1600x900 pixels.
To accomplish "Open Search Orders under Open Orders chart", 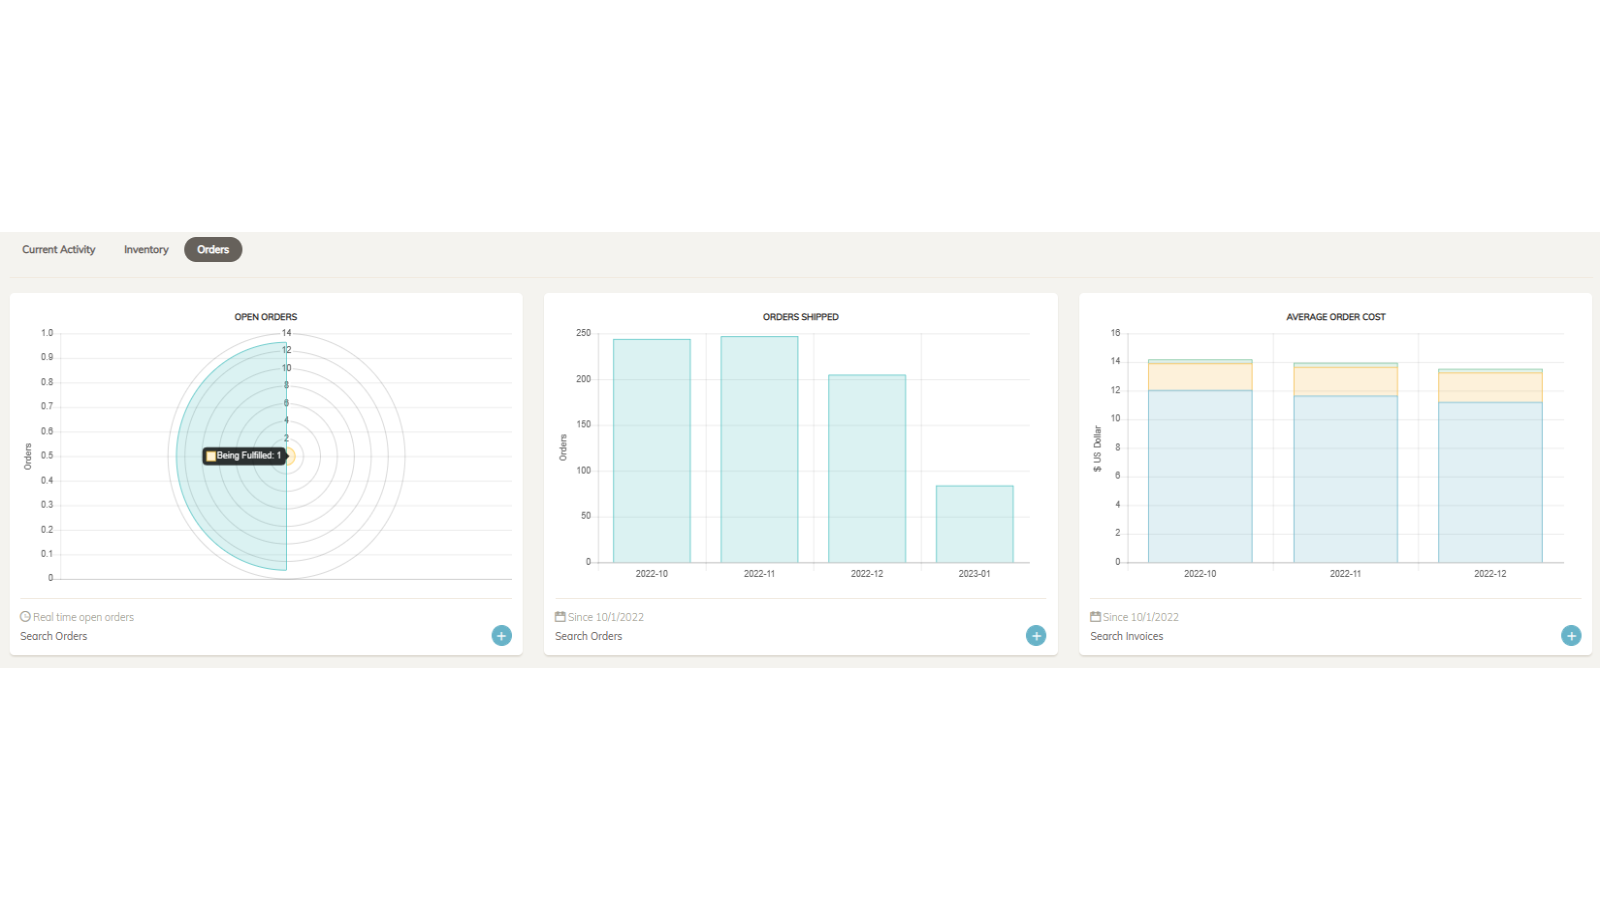I will (53, 636).
